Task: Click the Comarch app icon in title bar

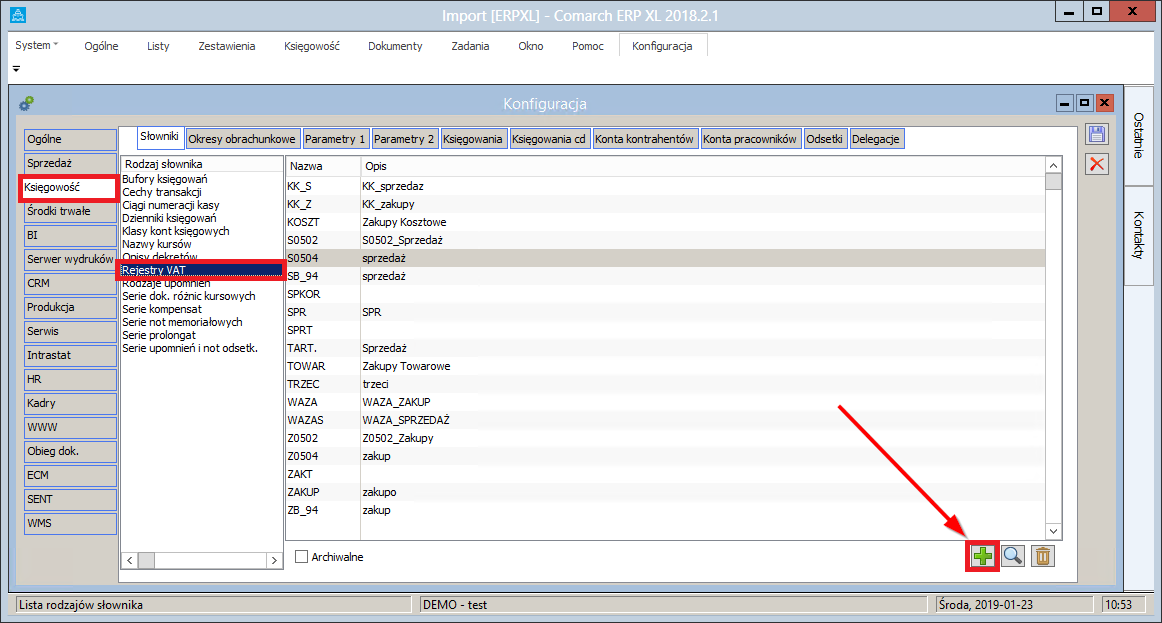Action: coord(16,14)
